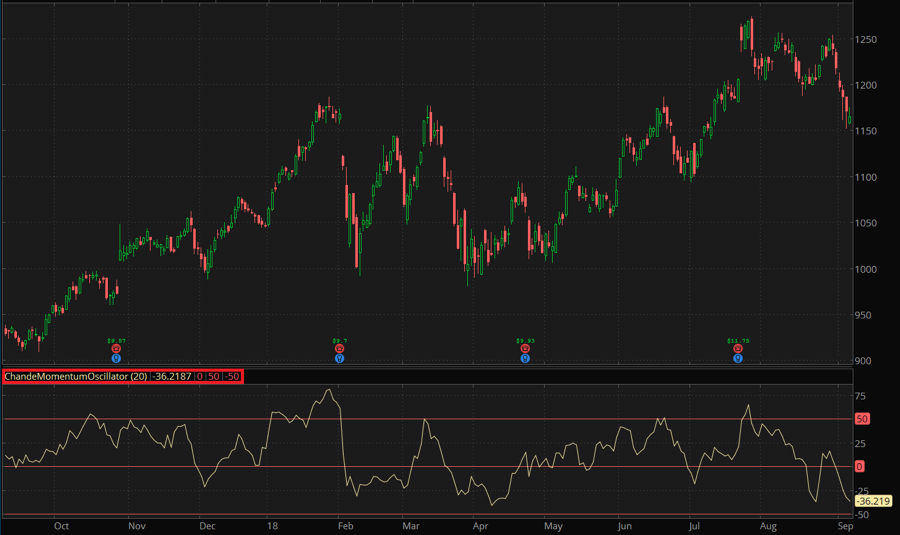Click the blue dividend icon near late July
The width and height of the screenshot is (900, 535).
click(x=738, y=358)
